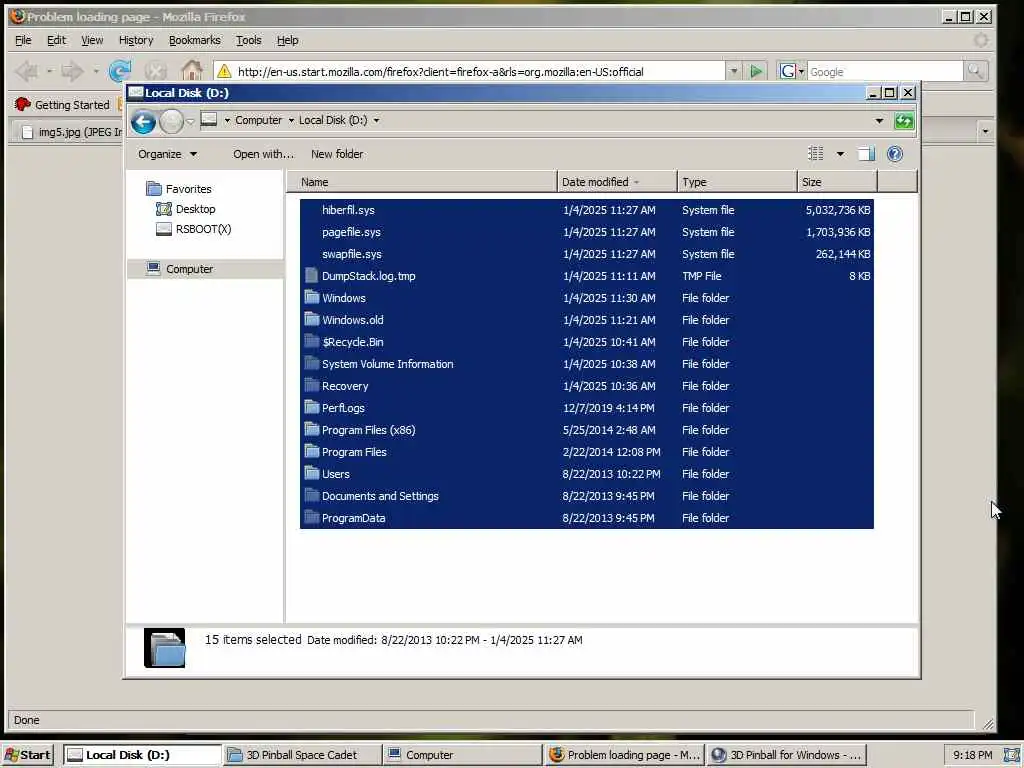
Task: Click the warning site icon in Firefox URL bar
Action: click(x=224, y=71)
